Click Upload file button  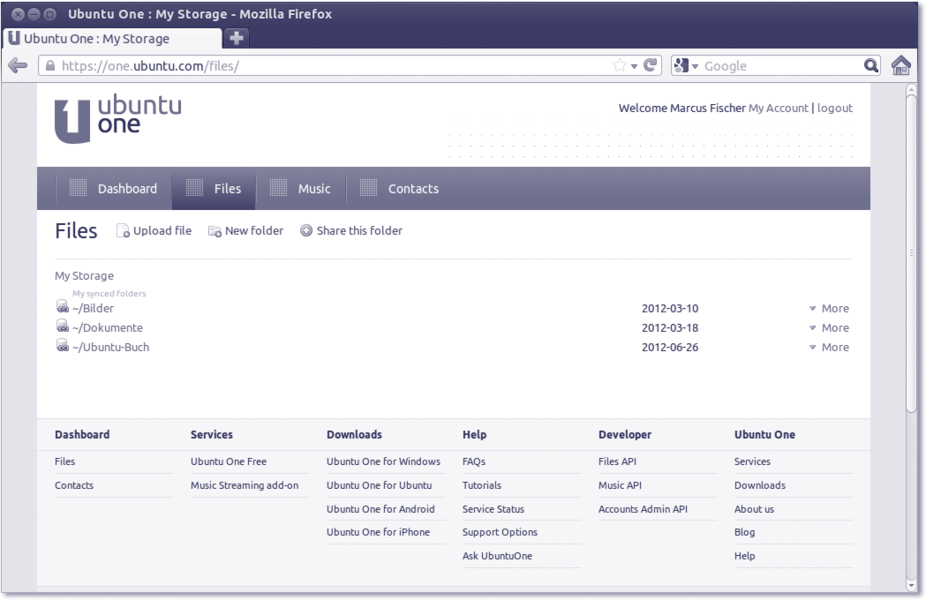[x=154, y=231]
